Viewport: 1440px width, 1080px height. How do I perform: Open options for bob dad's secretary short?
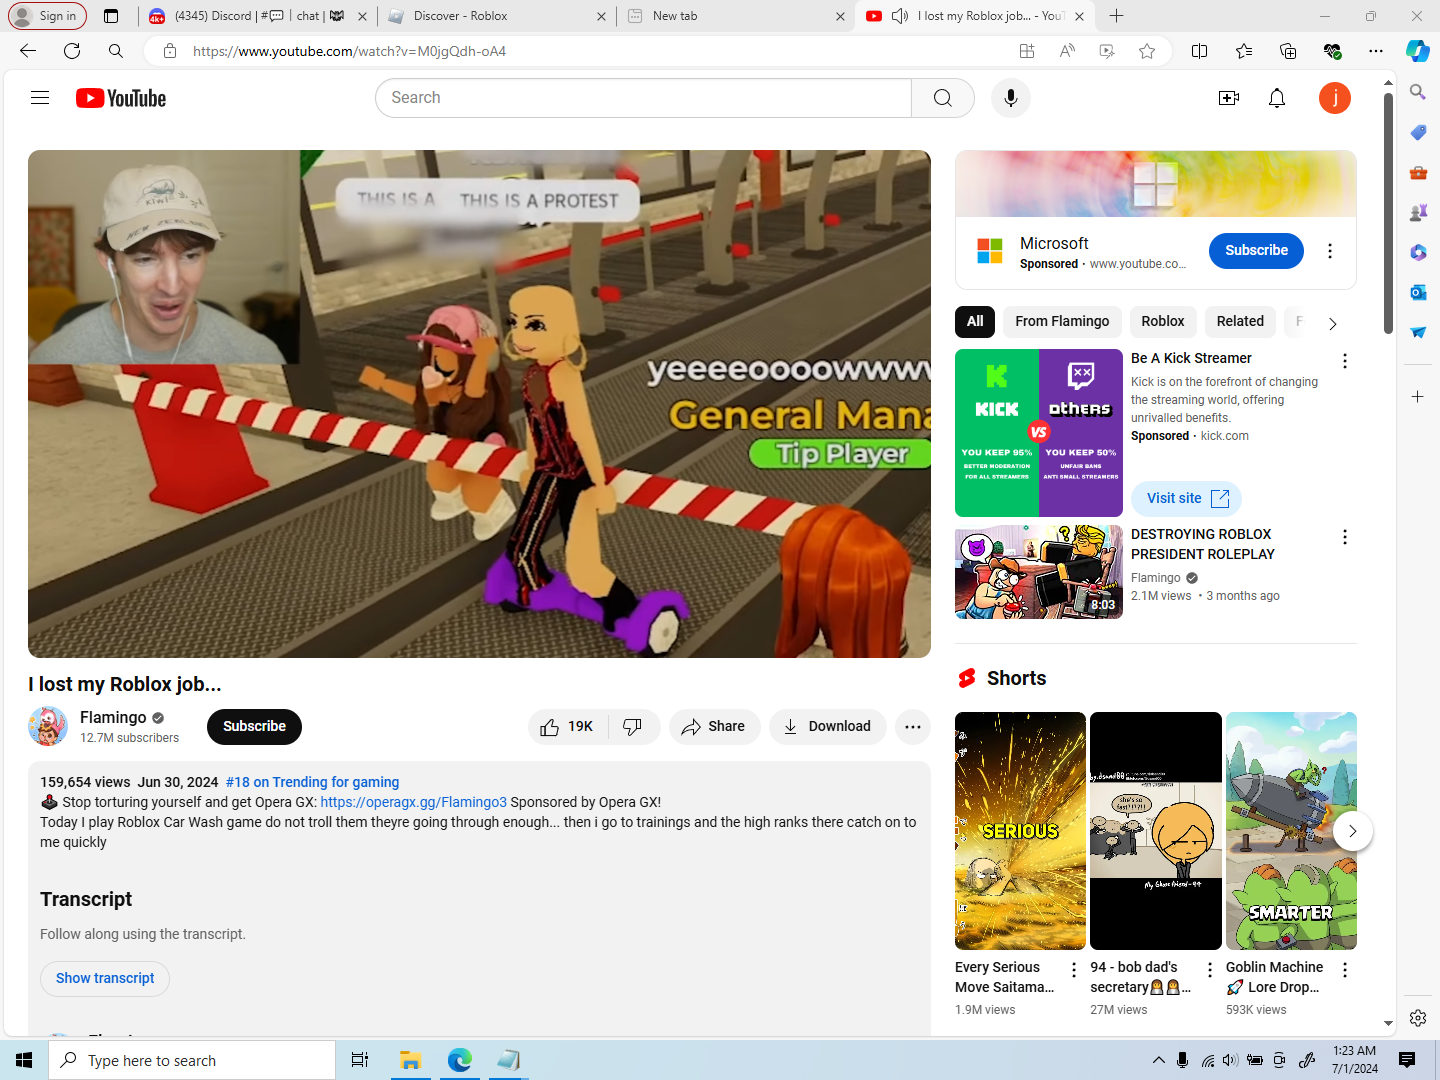[x=1210, y=970]
